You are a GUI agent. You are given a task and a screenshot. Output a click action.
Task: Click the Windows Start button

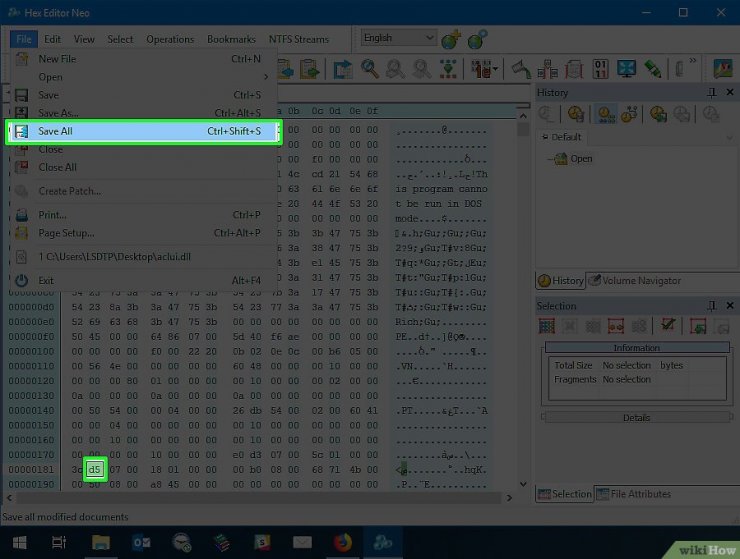(19, 542)
